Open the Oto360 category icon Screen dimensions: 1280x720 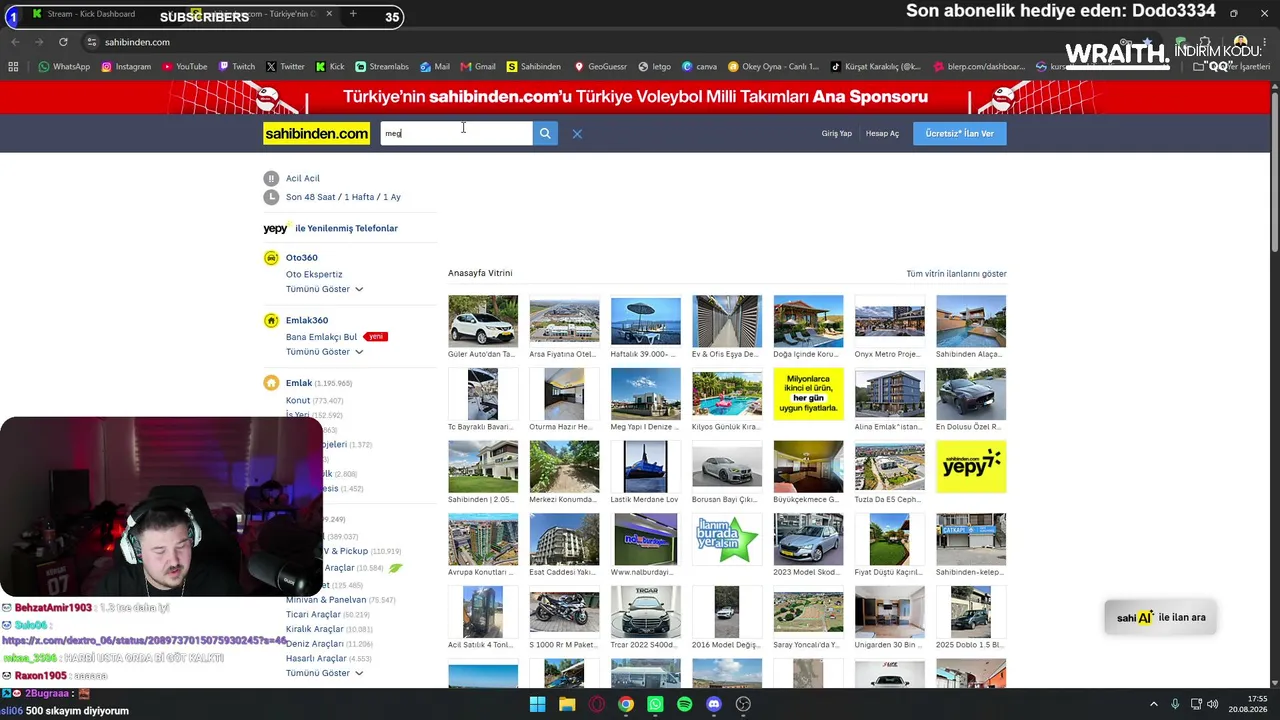point(271,258)
